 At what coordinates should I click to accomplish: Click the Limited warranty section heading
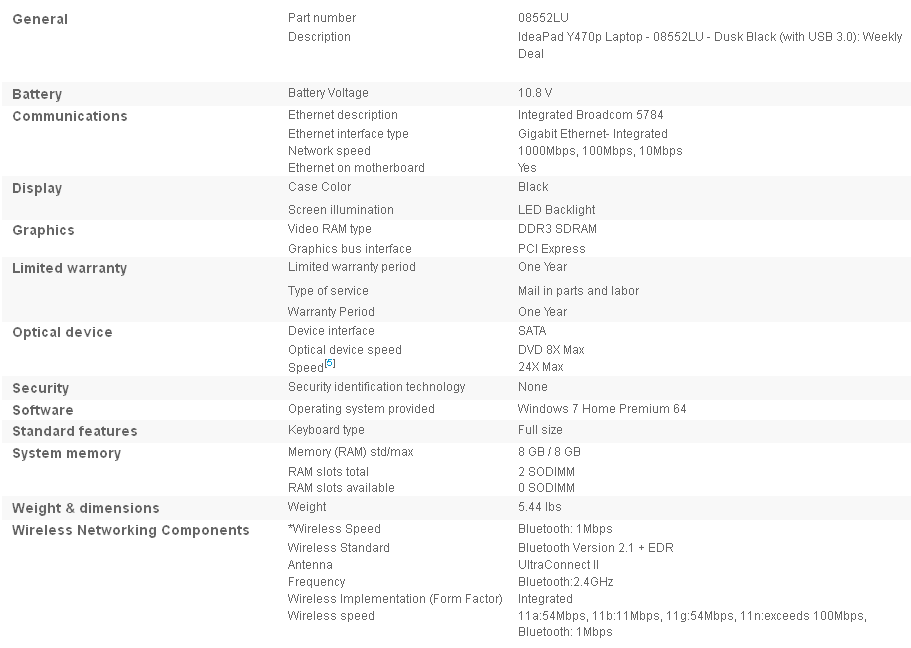pyautogui.click(x=69, y=268)
